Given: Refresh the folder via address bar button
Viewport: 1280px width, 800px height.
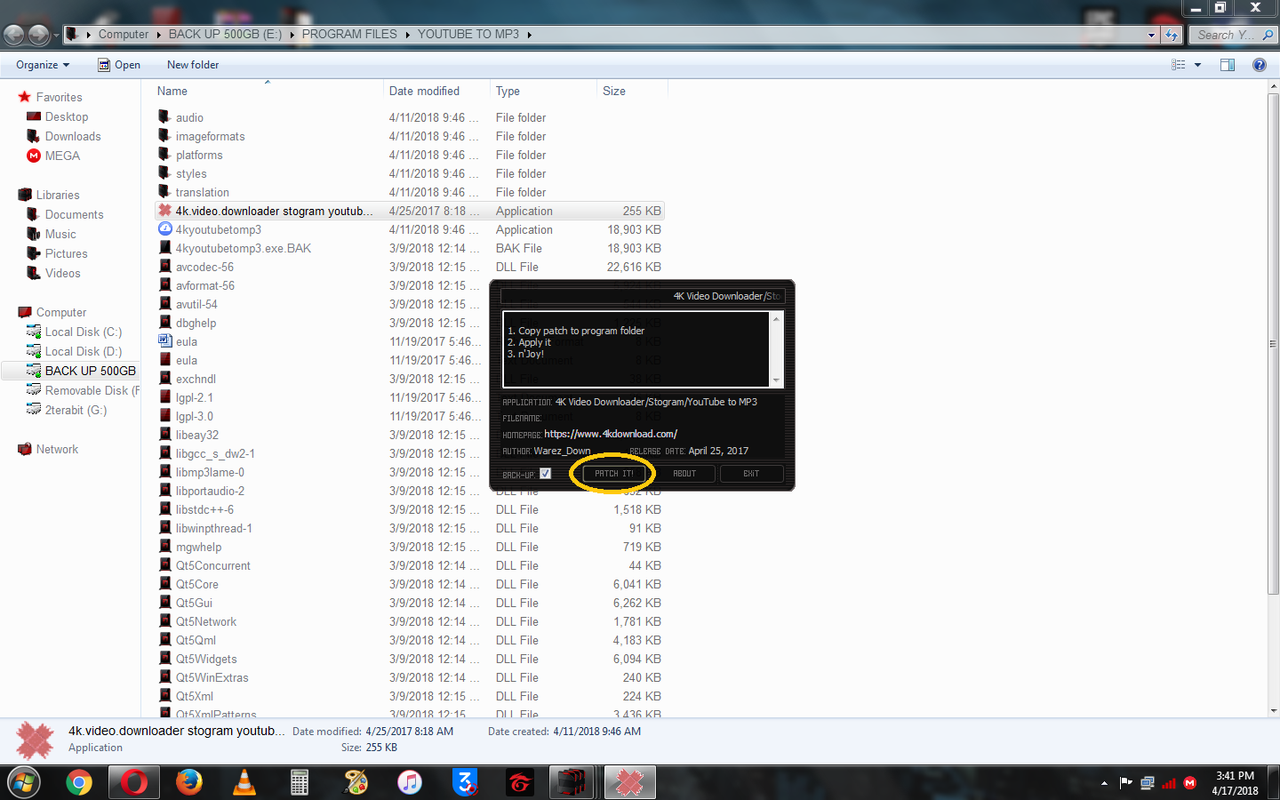Looking at the screenshot, I should (x=1172, y=34).
